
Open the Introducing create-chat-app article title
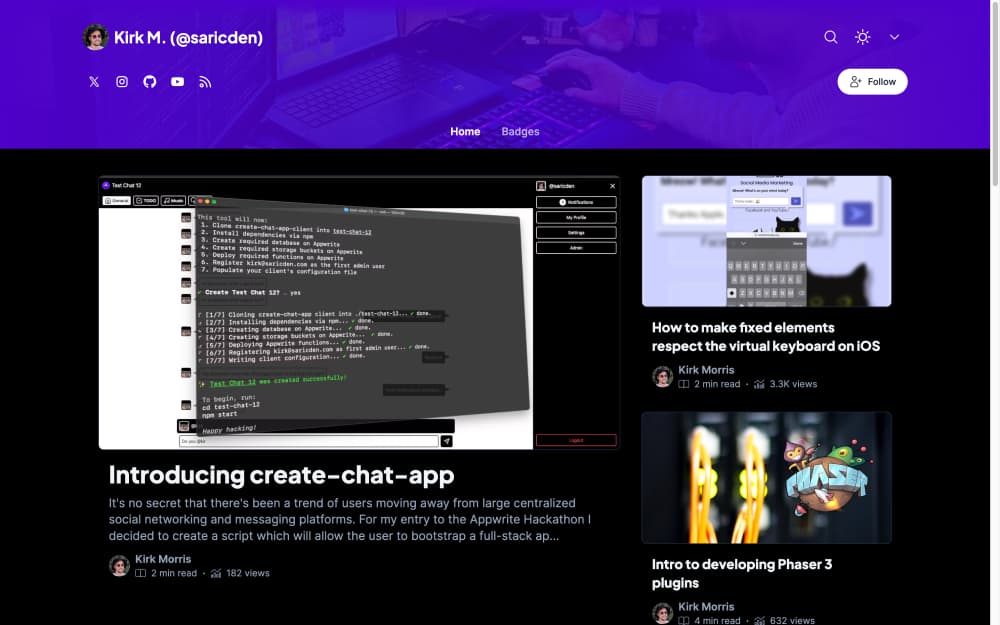[x=281, y=474]
